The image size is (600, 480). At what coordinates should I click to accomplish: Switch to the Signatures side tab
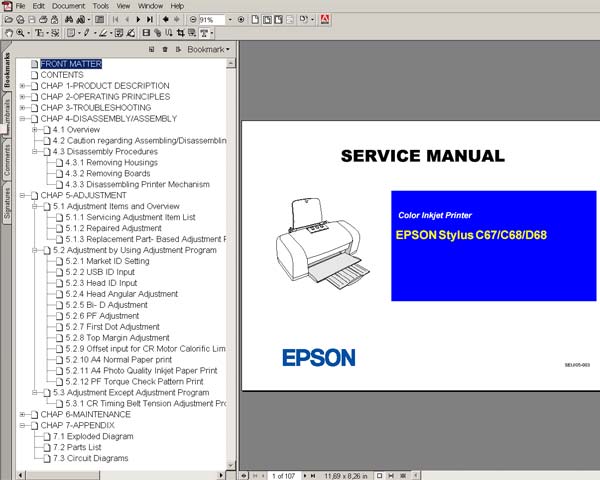pyautogui.click(x=7, y=203)
